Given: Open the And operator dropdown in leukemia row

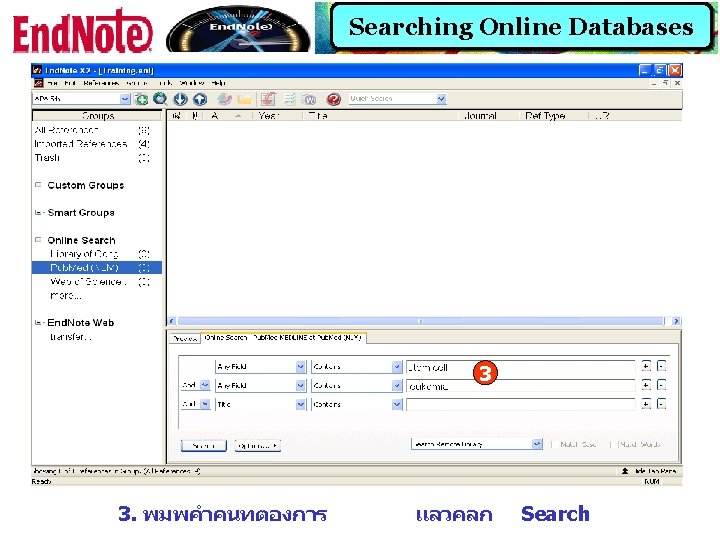Looking at the screenshot, I should tap(205, 385).
